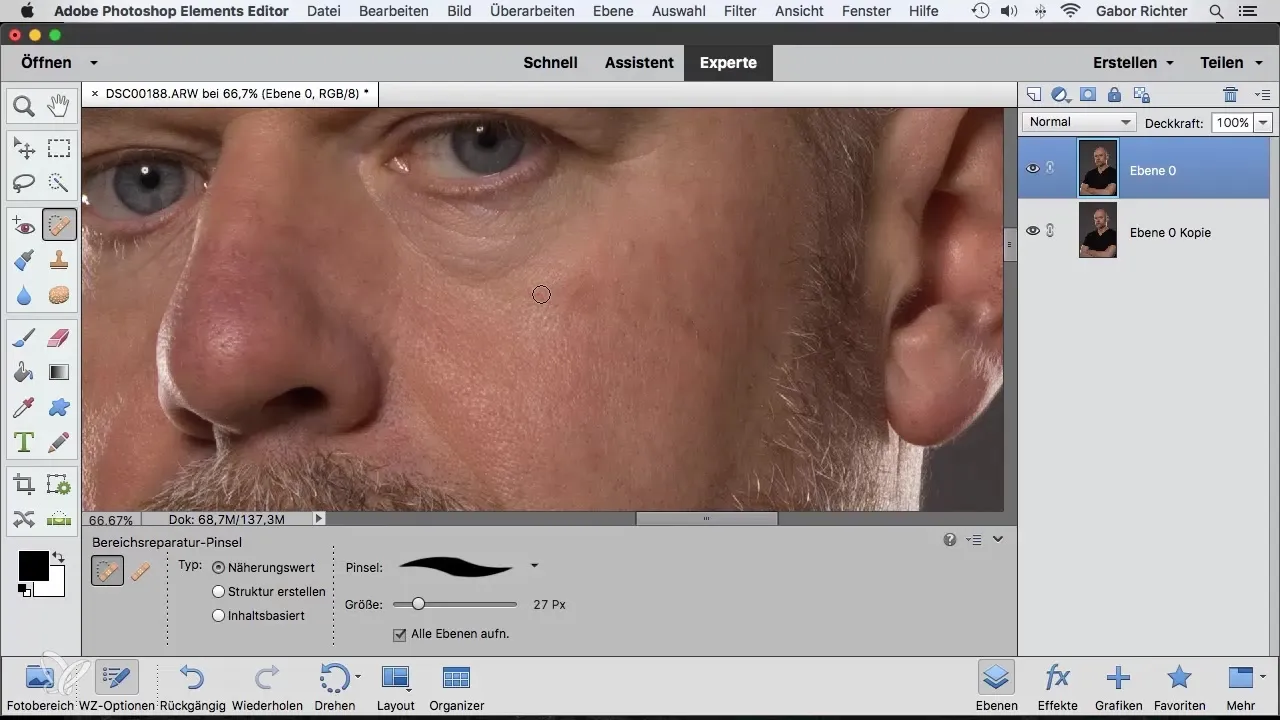Select the Pencil tool
Screen dimensions: 1280x720
coord(59,441)
